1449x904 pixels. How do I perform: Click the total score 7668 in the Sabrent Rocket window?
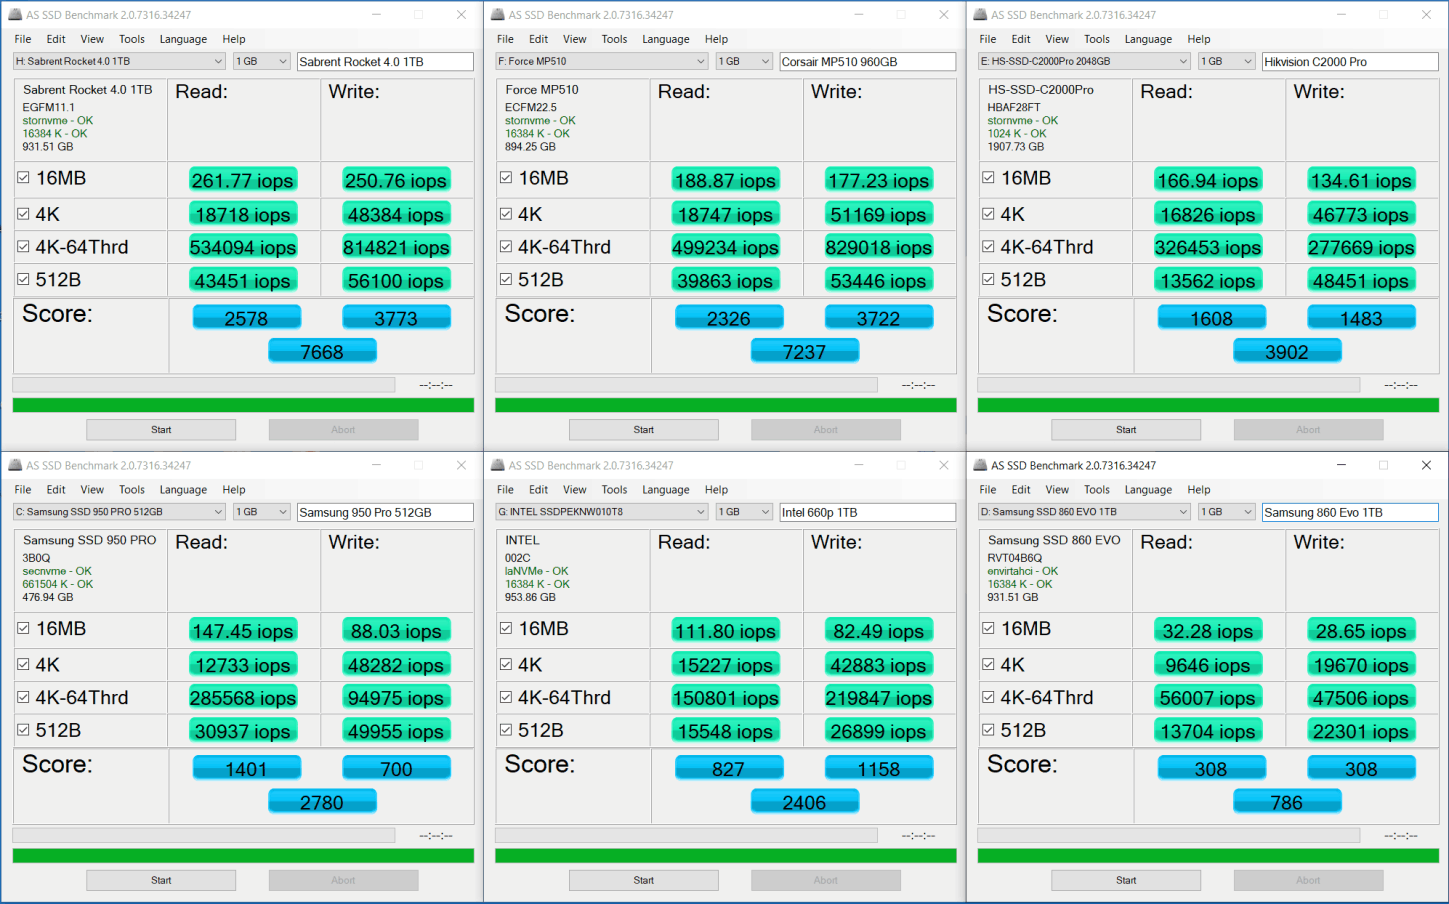322,352
